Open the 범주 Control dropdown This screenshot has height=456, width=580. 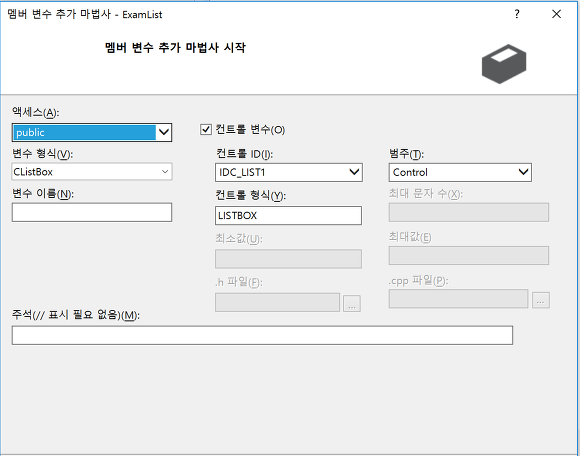click(x=460, y=172)
